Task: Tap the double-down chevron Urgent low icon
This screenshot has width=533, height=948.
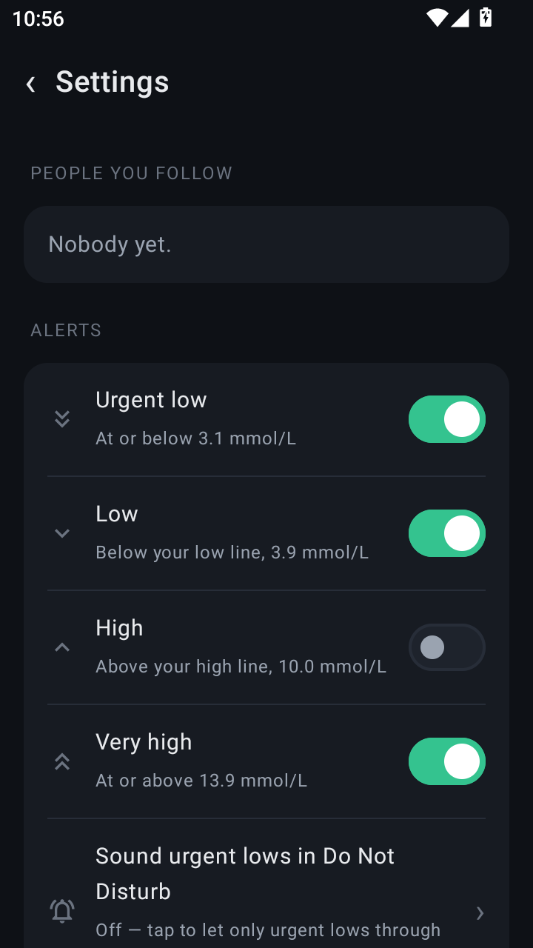Action: (x=62, y=418)
